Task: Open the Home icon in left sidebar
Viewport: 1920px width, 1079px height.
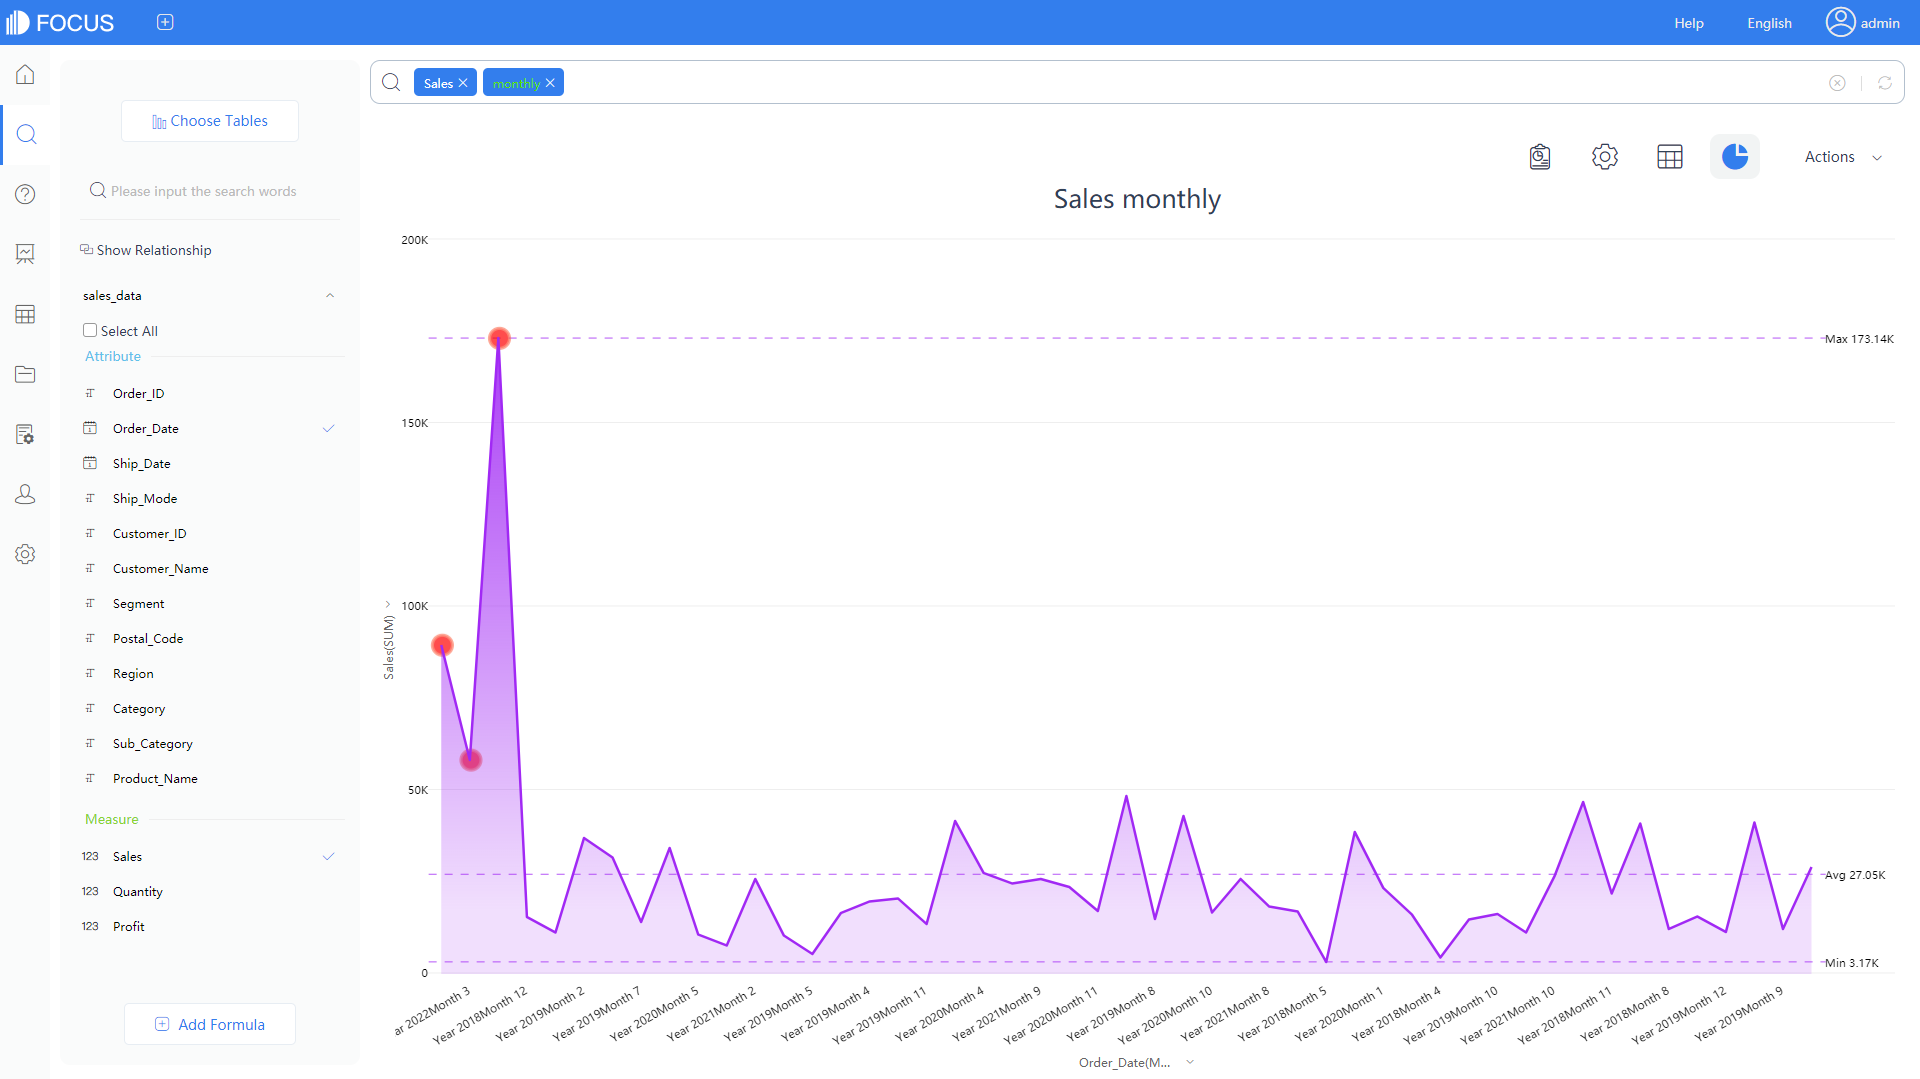Action: 25,75
